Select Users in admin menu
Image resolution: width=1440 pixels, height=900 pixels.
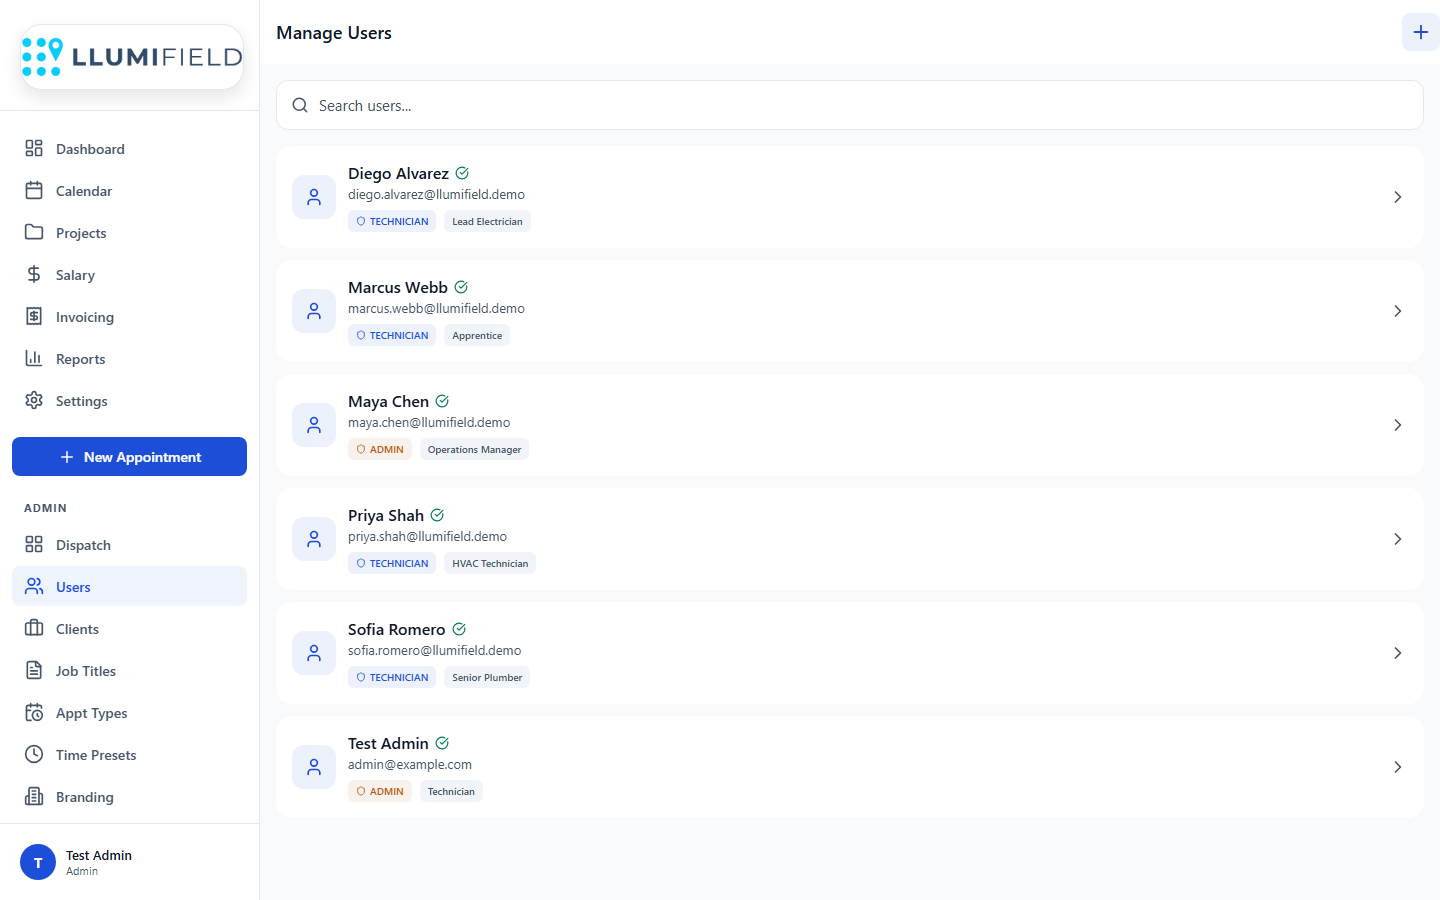pyautogui.click(x=129, y=587)
